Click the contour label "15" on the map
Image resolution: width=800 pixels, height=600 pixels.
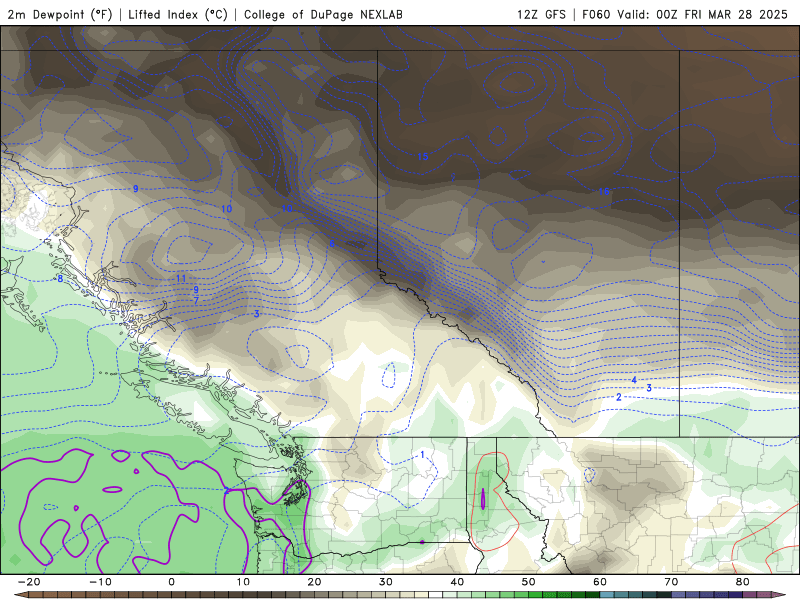coord(423,157)
